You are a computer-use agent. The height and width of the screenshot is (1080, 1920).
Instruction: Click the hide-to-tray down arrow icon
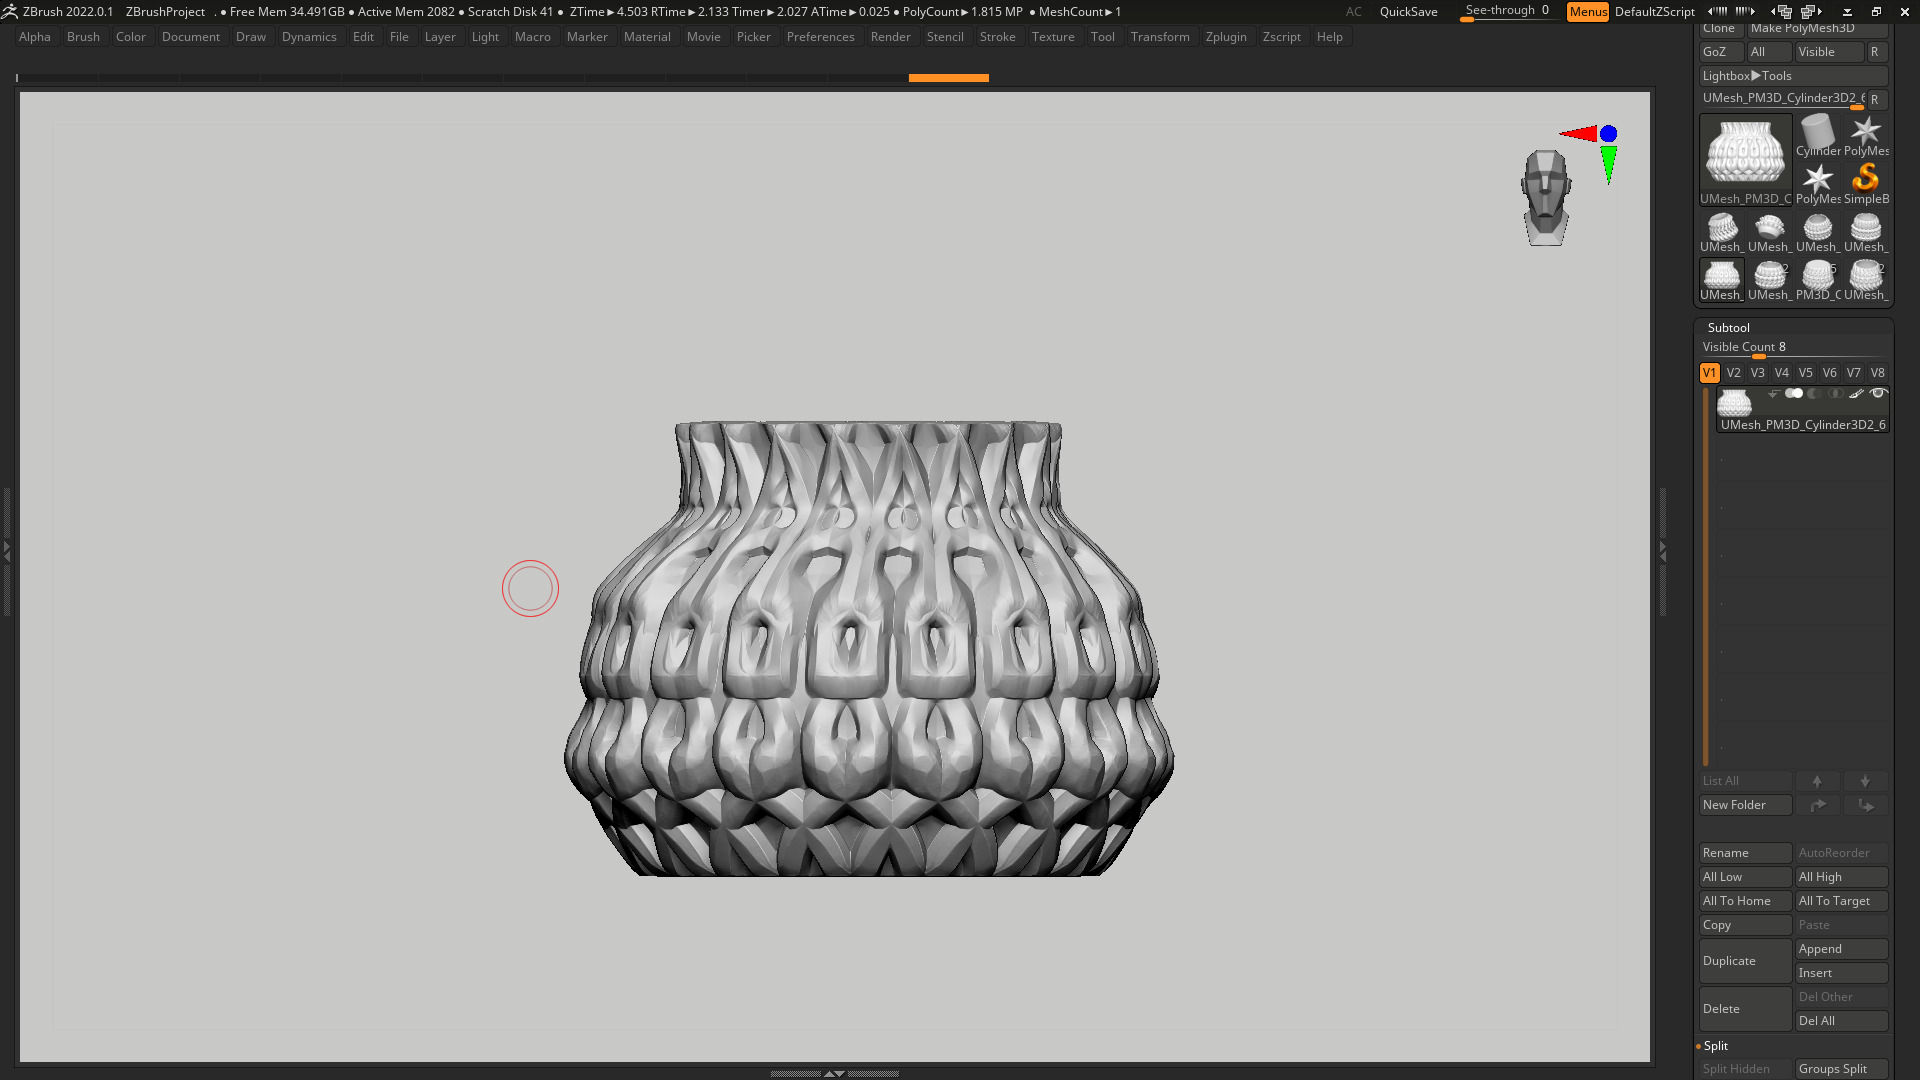(x=1847, y=11)
